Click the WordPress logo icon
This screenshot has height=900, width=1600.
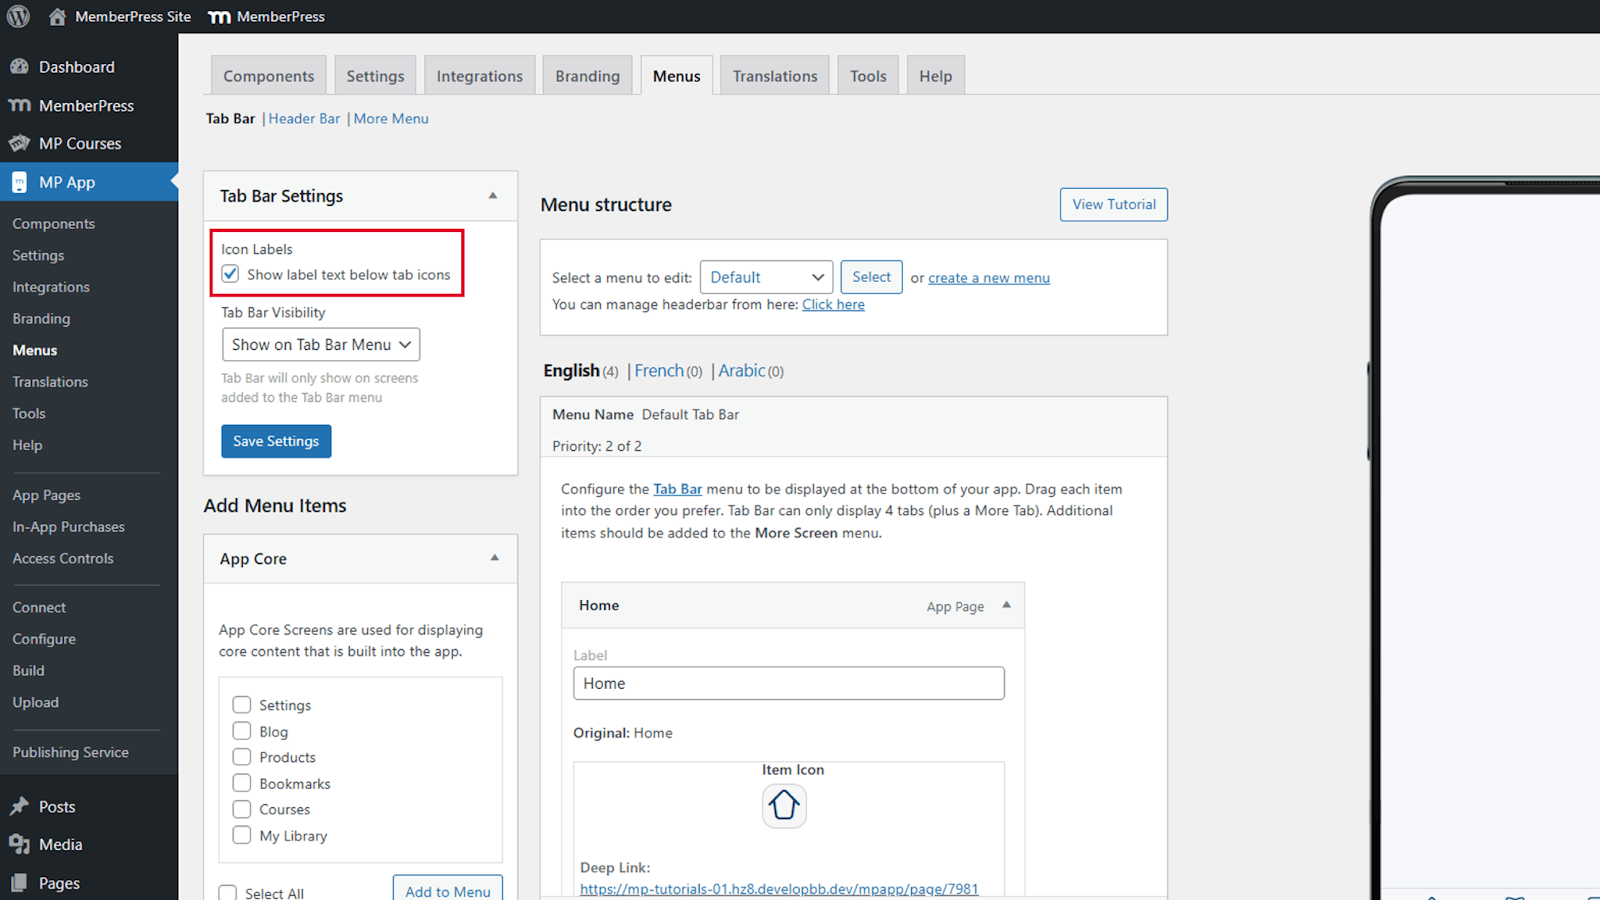18,17
